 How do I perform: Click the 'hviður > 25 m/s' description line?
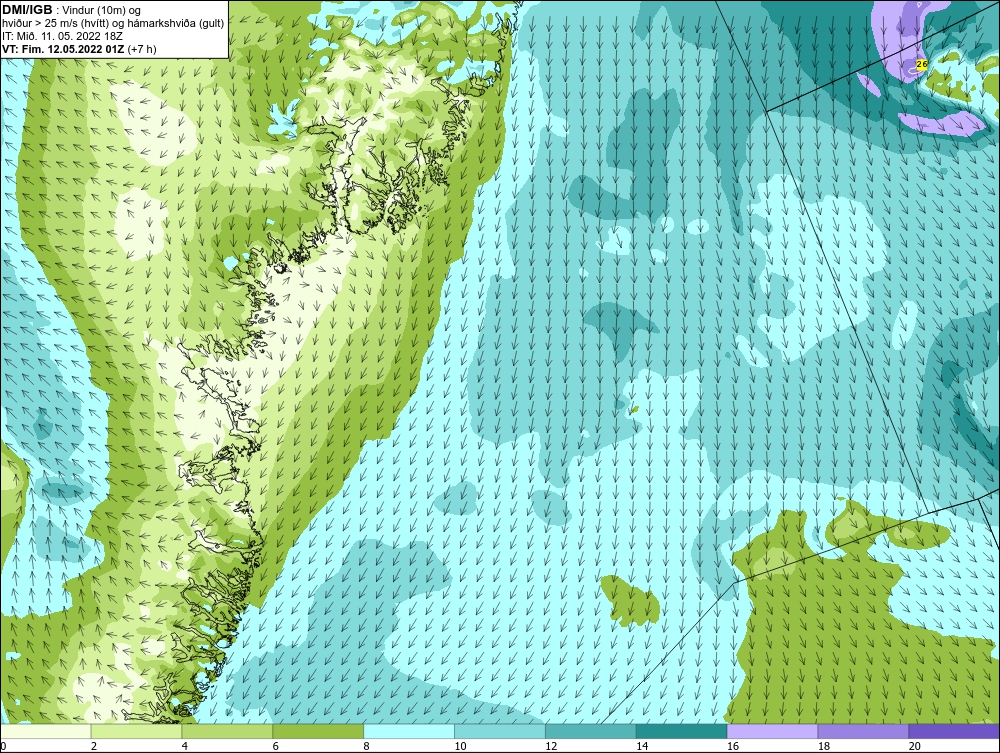113,23
